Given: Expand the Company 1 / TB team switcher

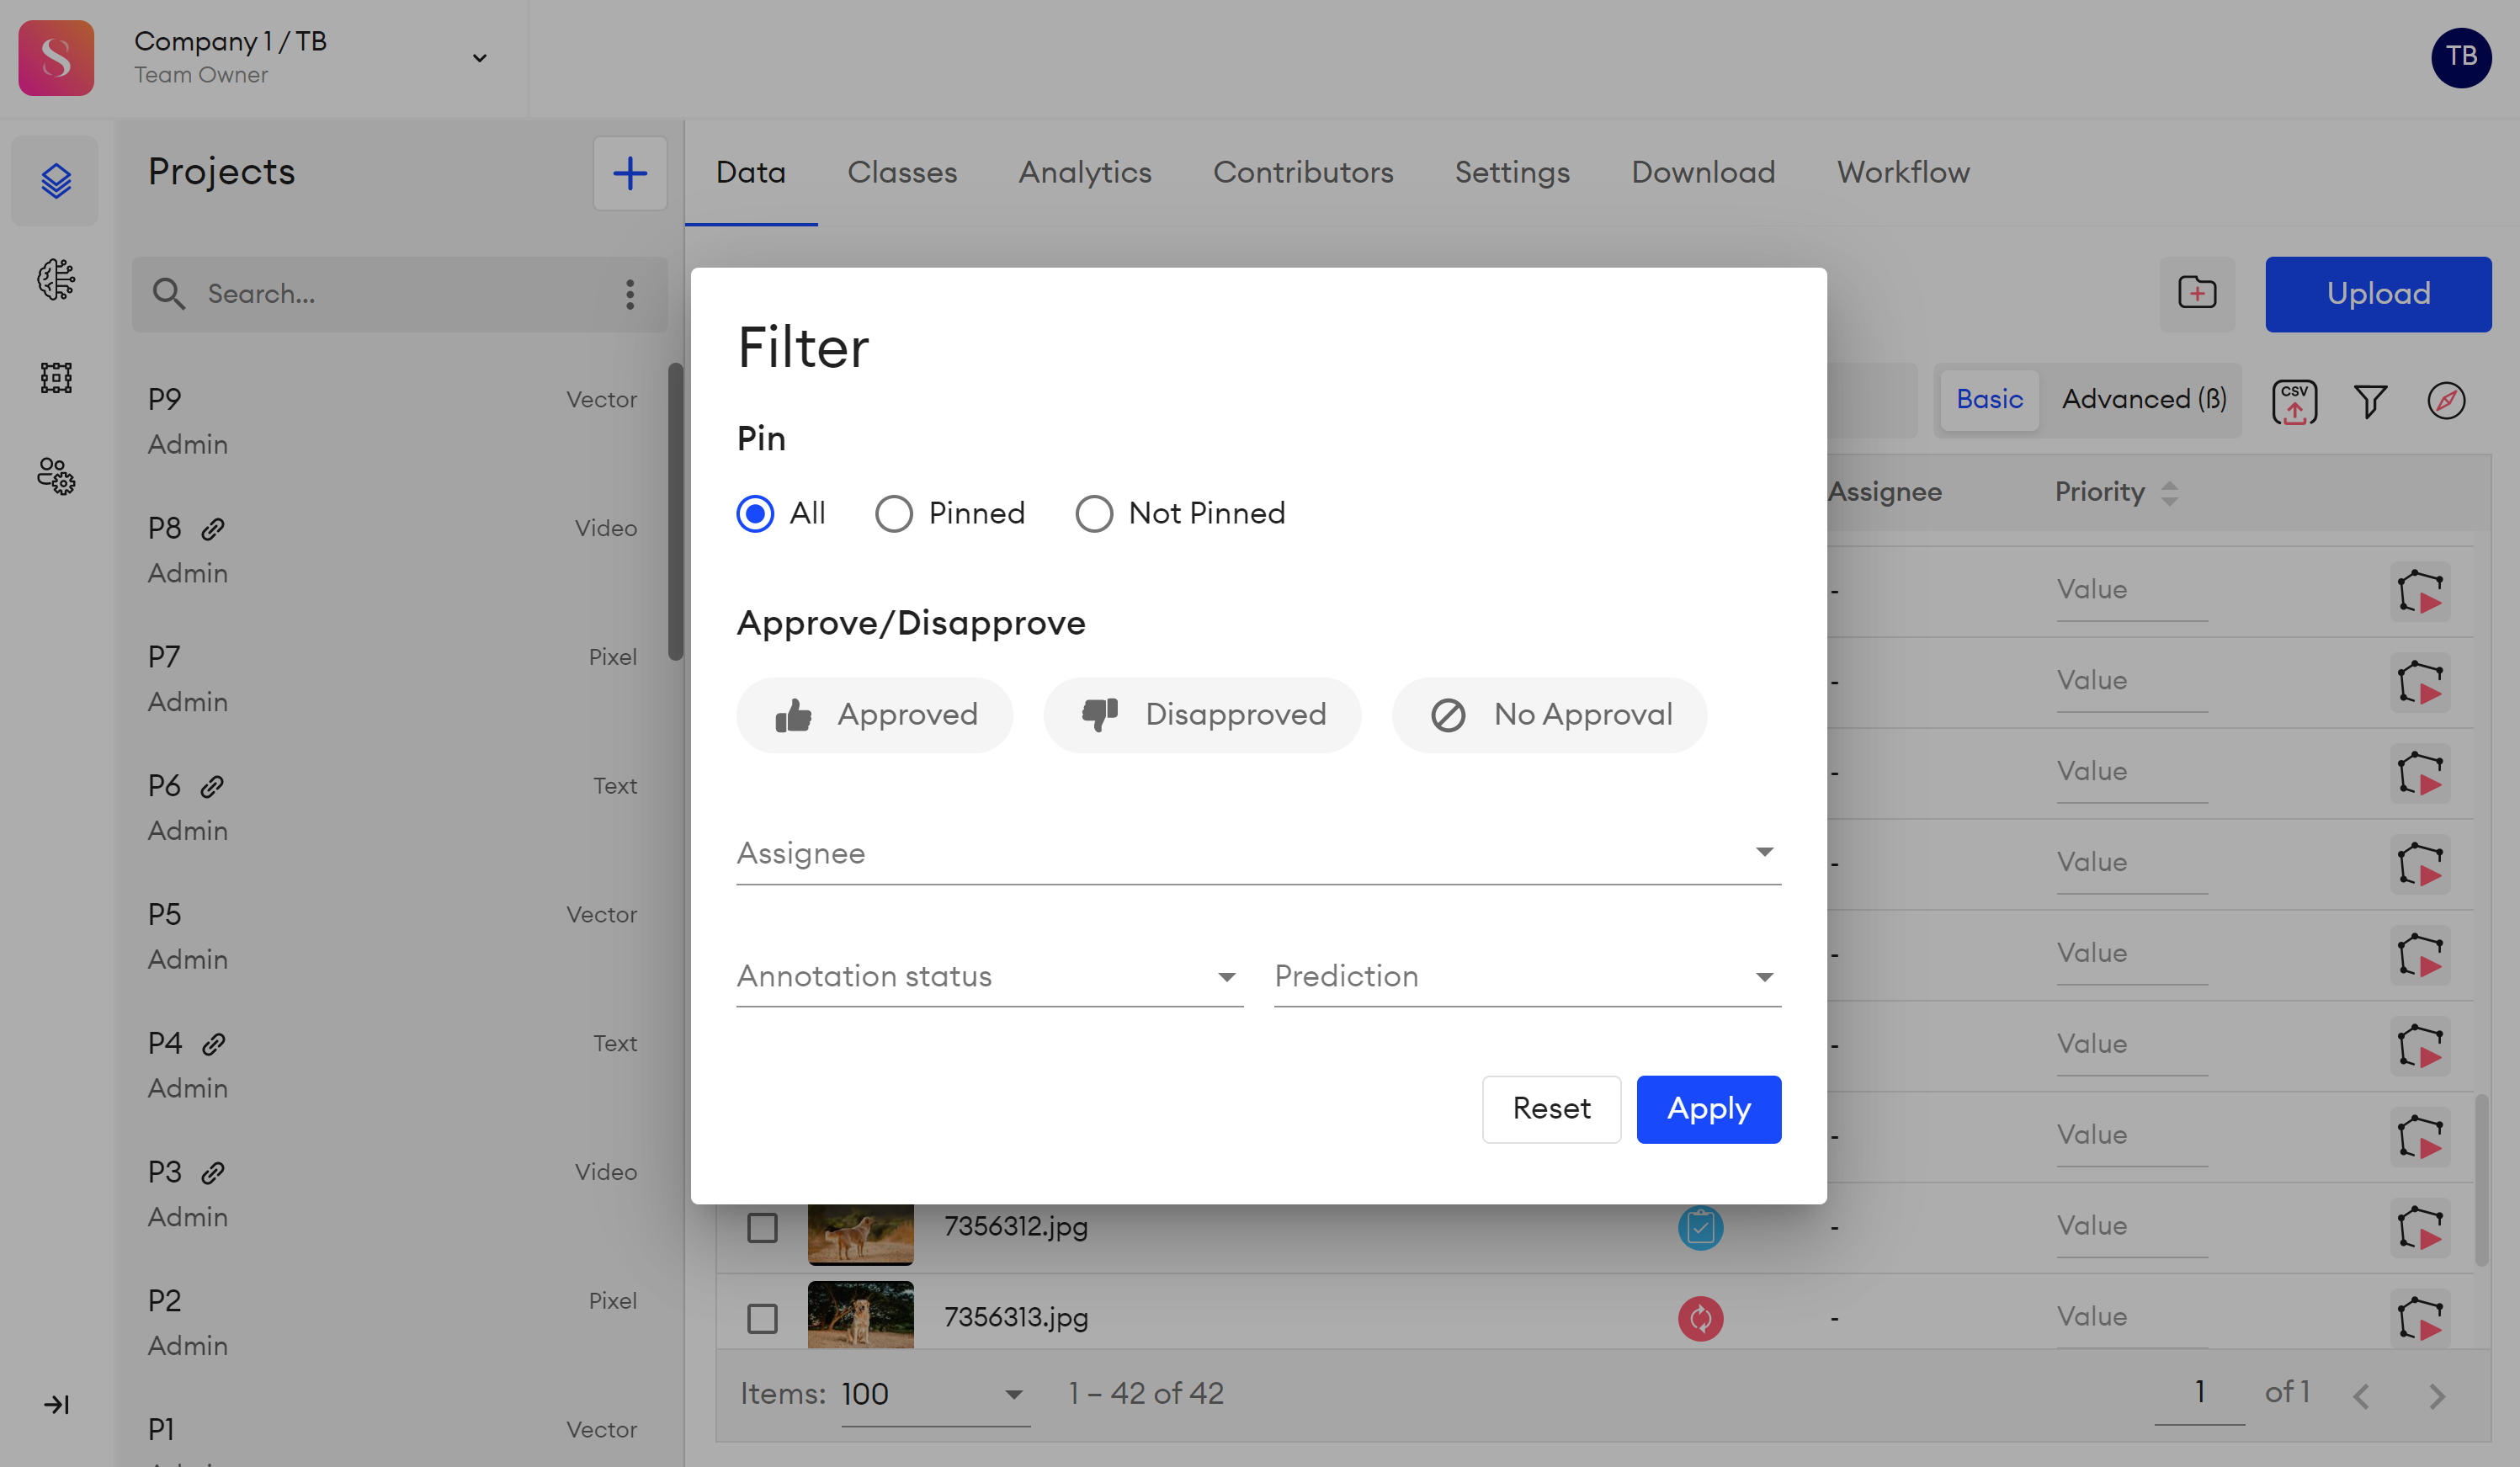Looking at the screenshot, I should click(480, 58).
